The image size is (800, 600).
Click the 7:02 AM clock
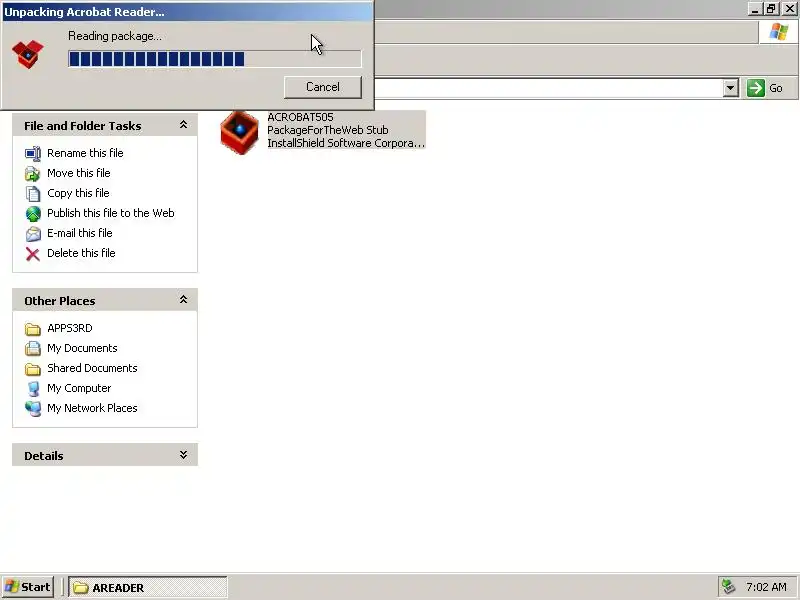point(766,587)
